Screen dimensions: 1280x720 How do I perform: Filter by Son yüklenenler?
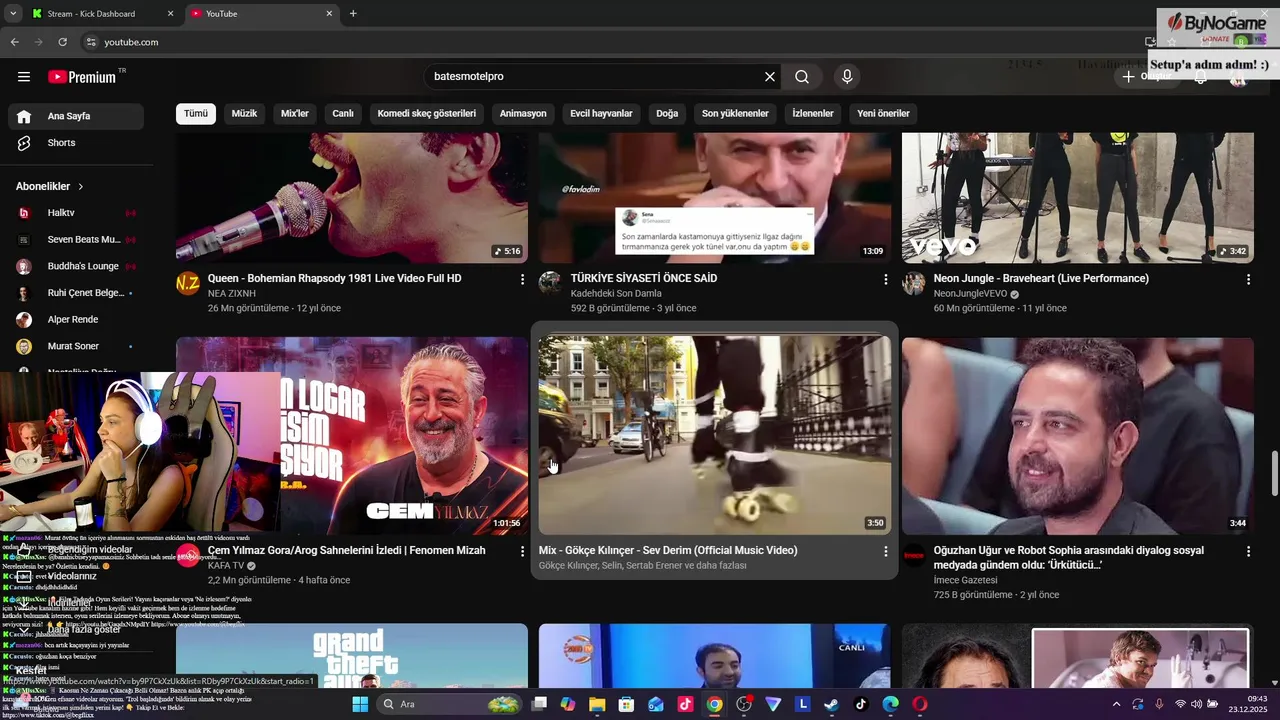point(735,114)
